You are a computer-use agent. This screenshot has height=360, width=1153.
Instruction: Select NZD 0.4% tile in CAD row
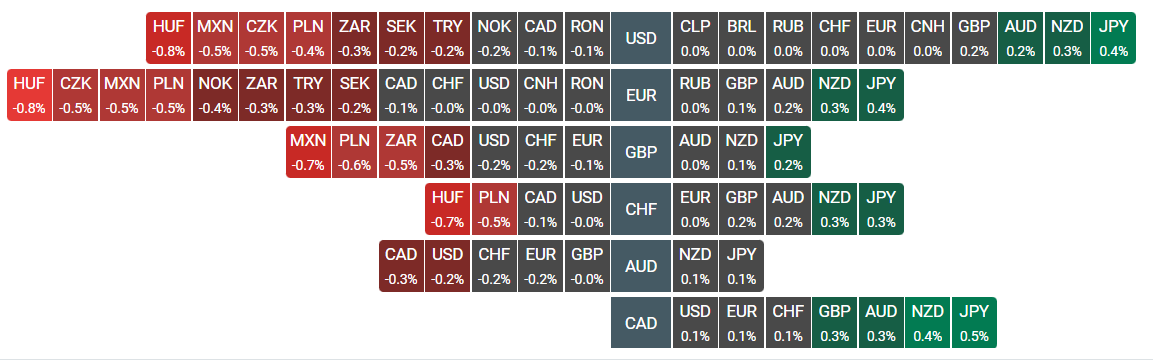927,323
